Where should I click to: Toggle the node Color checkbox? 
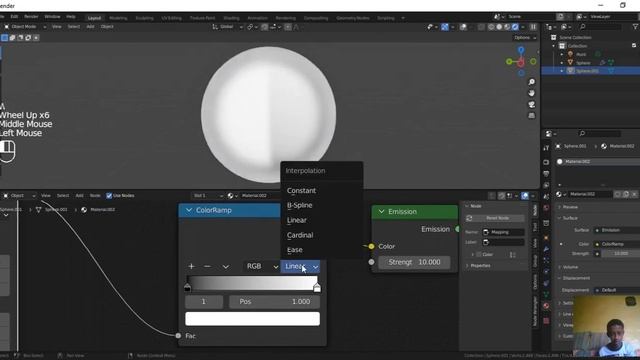(x=479, y=255)
